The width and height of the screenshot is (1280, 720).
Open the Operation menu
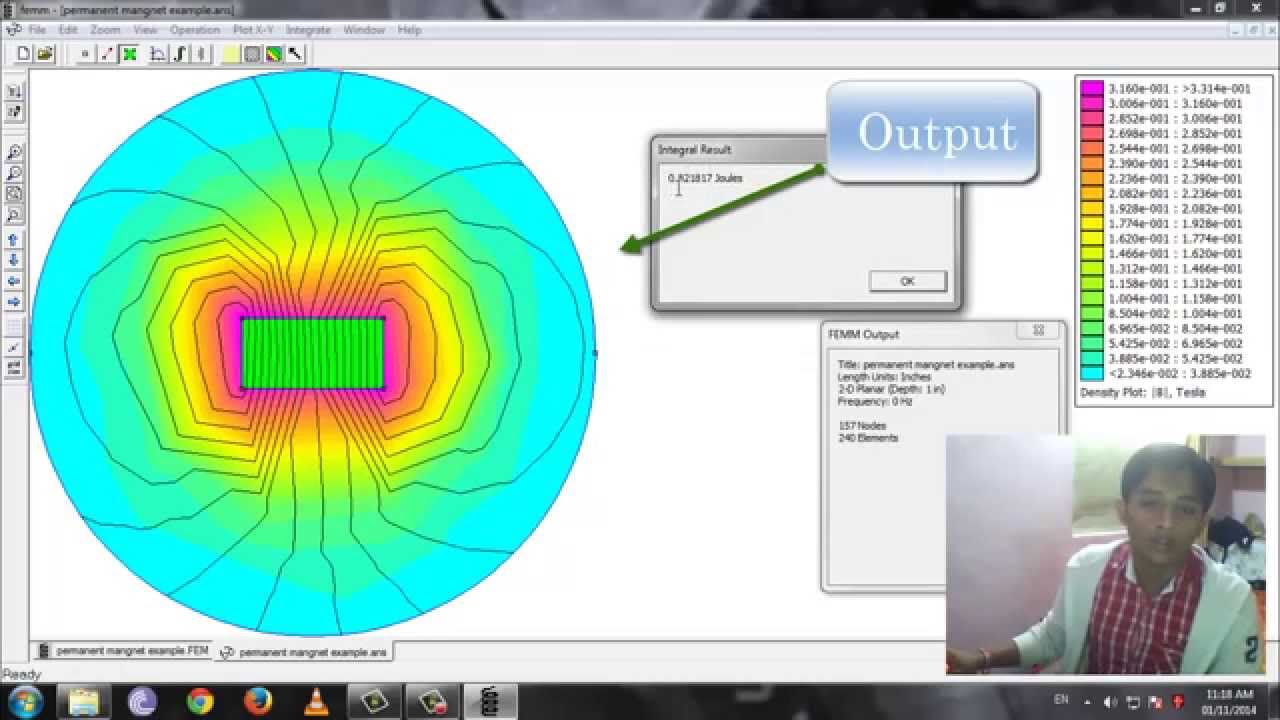click(194, 30)
